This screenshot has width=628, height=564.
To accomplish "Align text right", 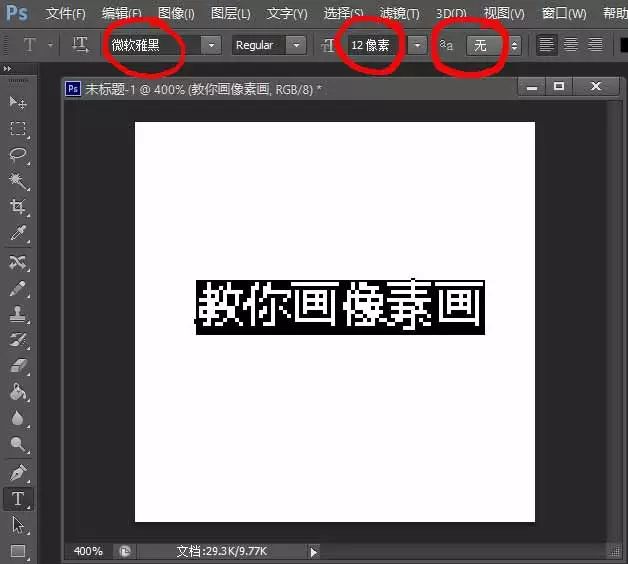I will [595, 44].
